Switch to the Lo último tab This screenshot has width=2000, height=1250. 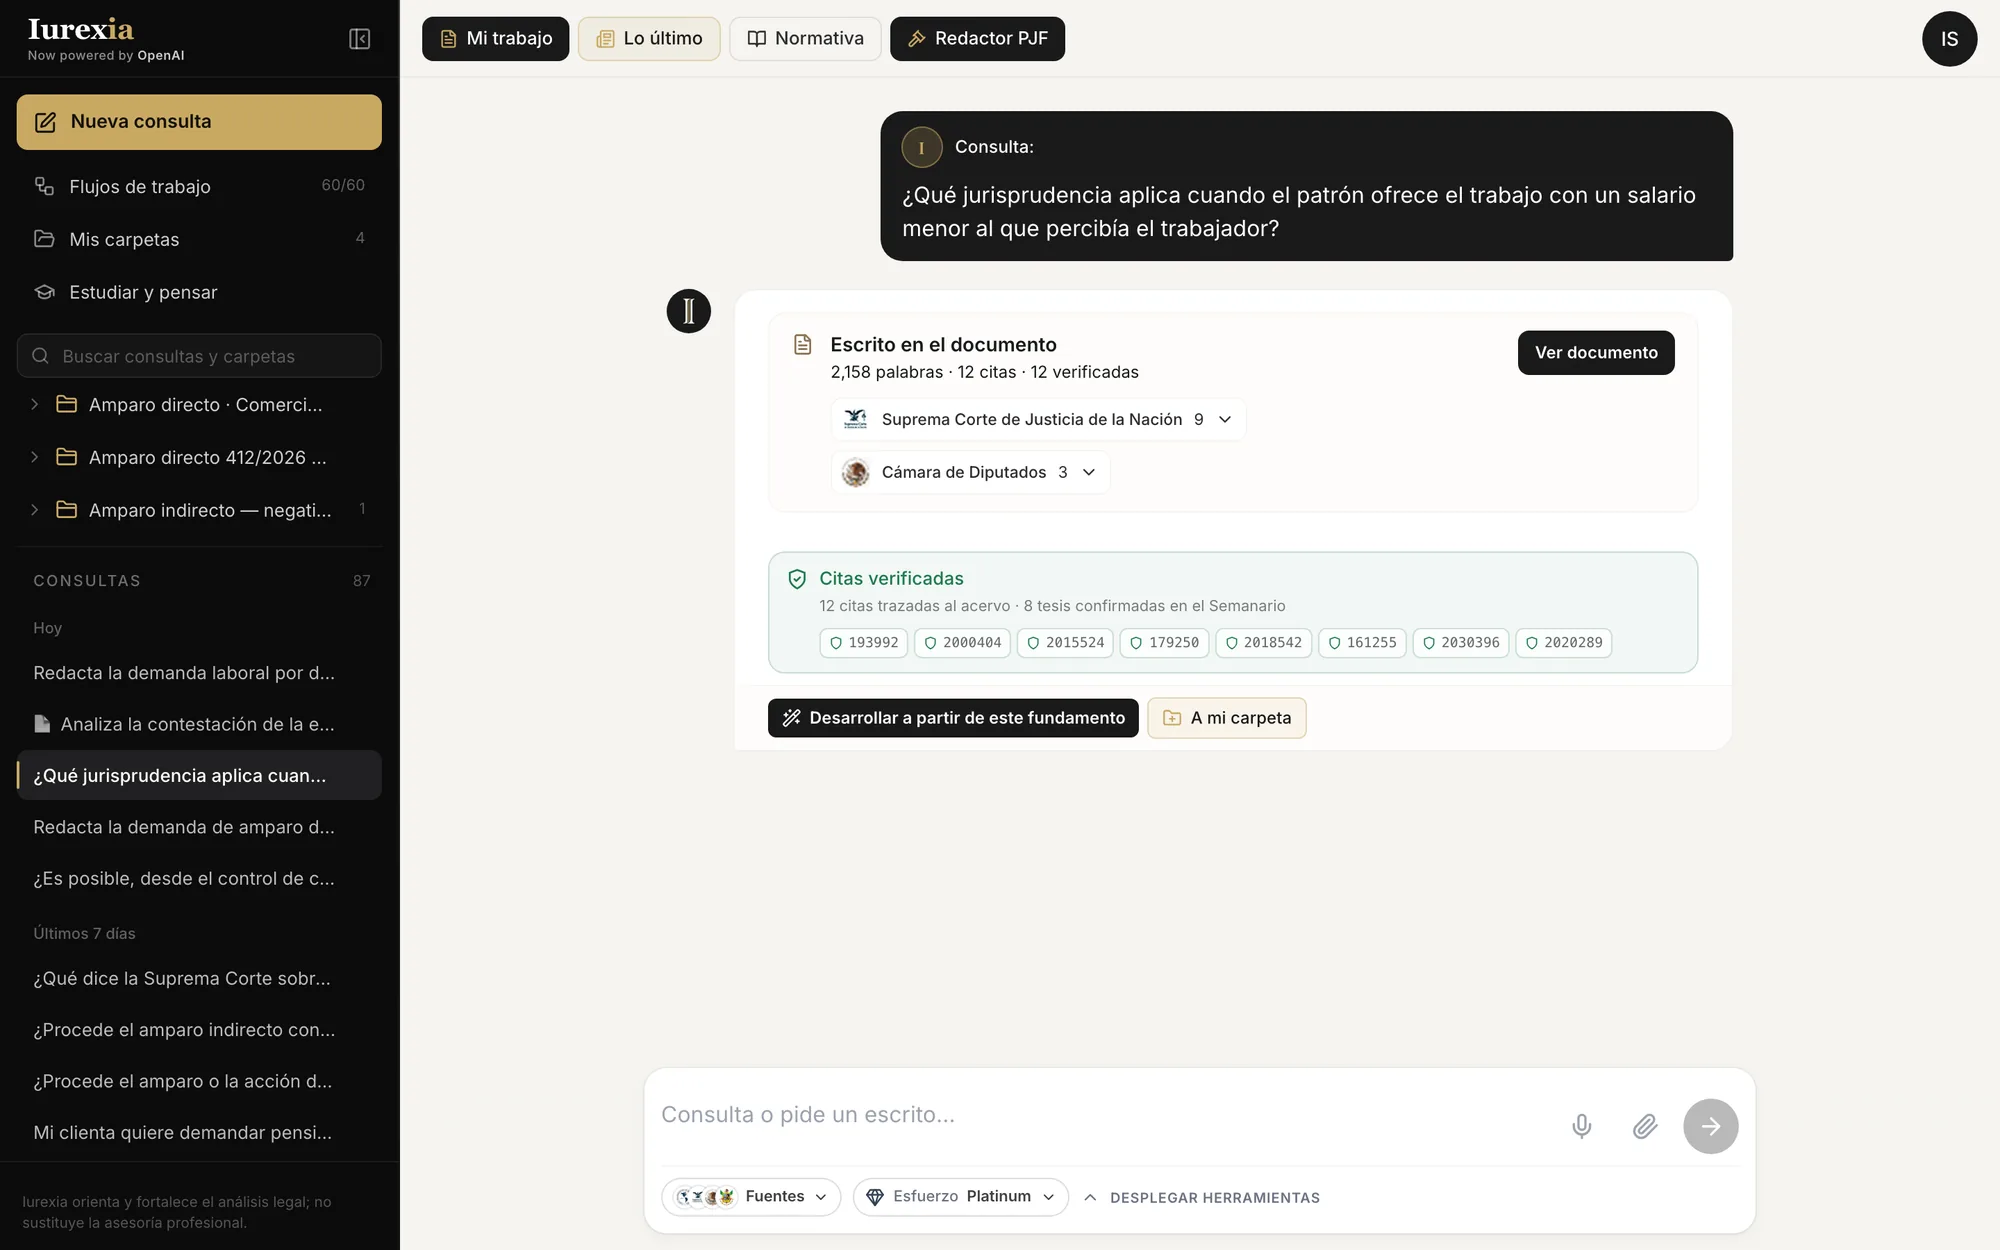click(649, 39)
